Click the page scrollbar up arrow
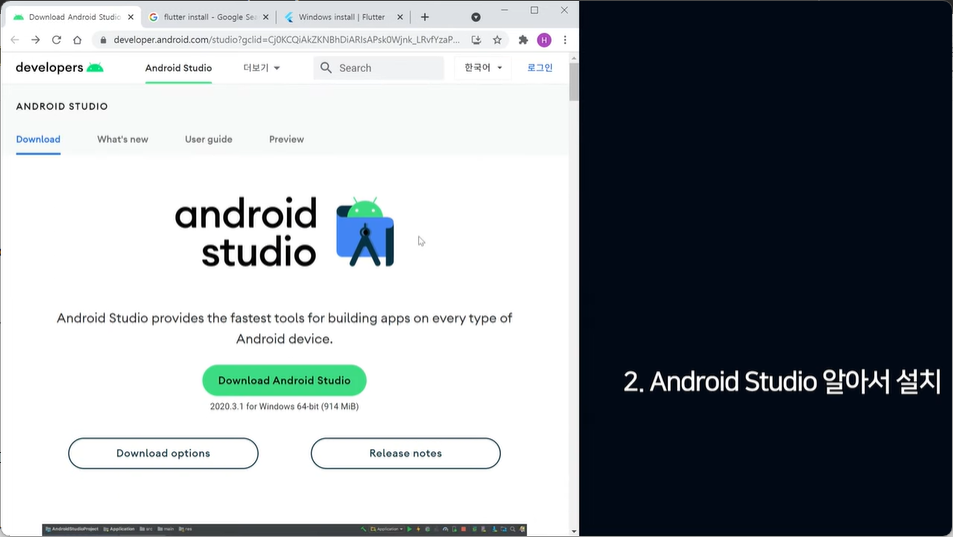This screenshot has width=953, height=537. pos(574,58)
